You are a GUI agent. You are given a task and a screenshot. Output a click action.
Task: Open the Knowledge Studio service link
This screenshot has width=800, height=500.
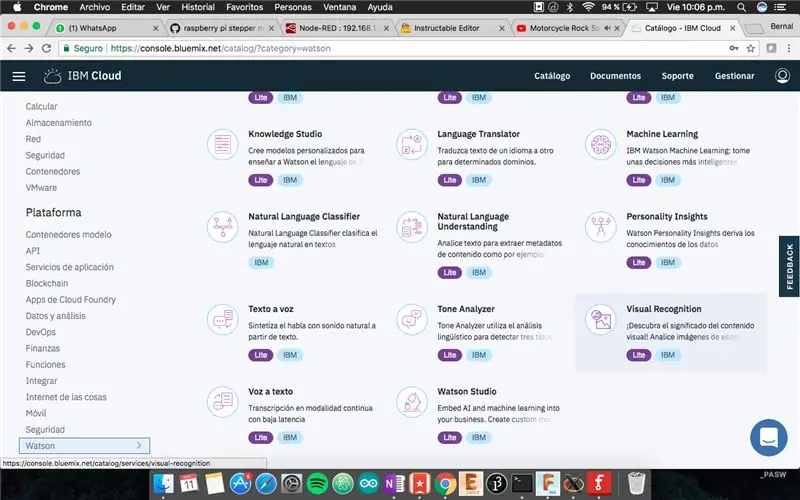285,134
